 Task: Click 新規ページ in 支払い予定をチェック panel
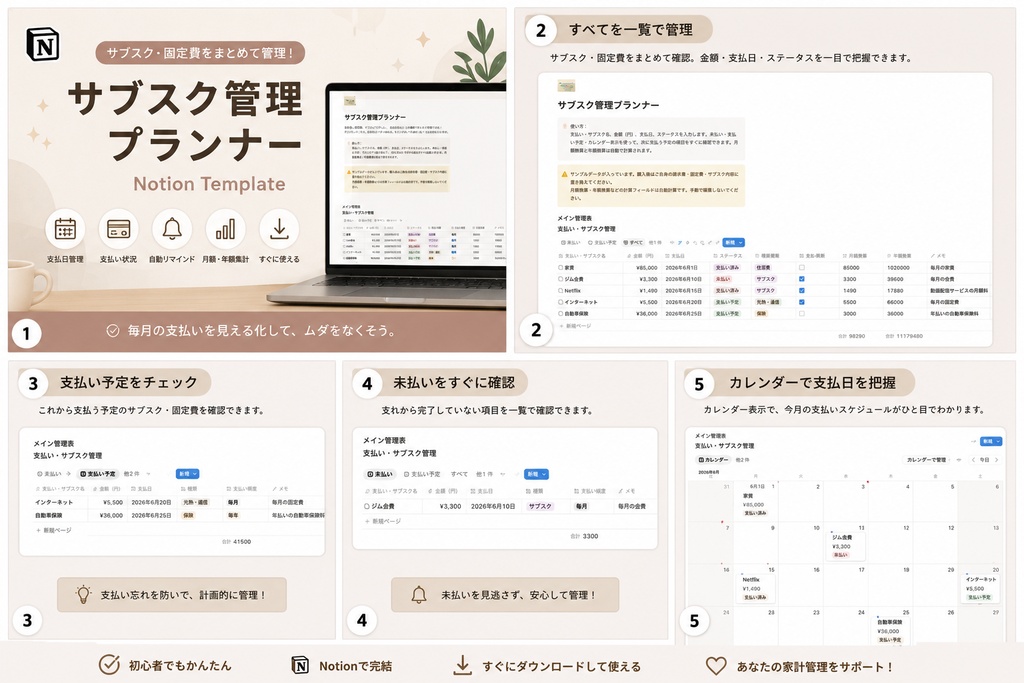pyautogui.click(x=54, y=530)
